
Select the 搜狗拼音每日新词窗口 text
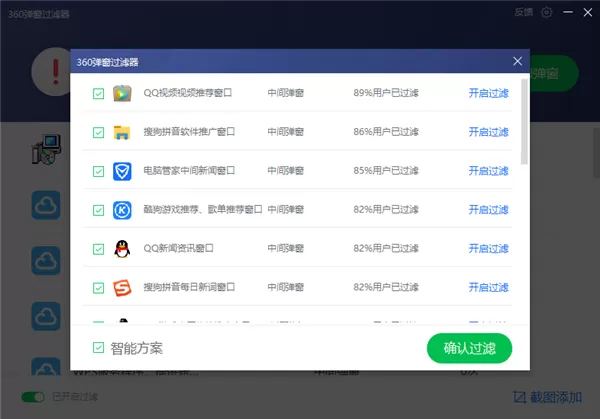[189, 287]
